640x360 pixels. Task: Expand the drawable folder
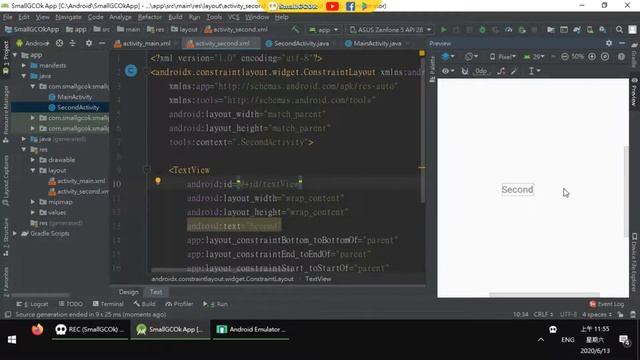(x=33, y=160)
